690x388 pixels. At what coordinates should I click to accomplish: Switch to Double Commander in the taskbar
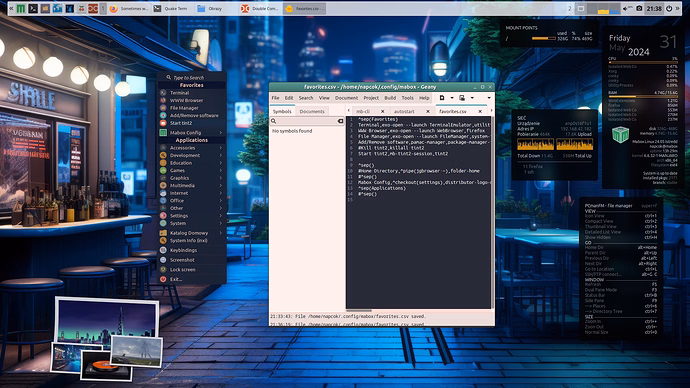260,8
